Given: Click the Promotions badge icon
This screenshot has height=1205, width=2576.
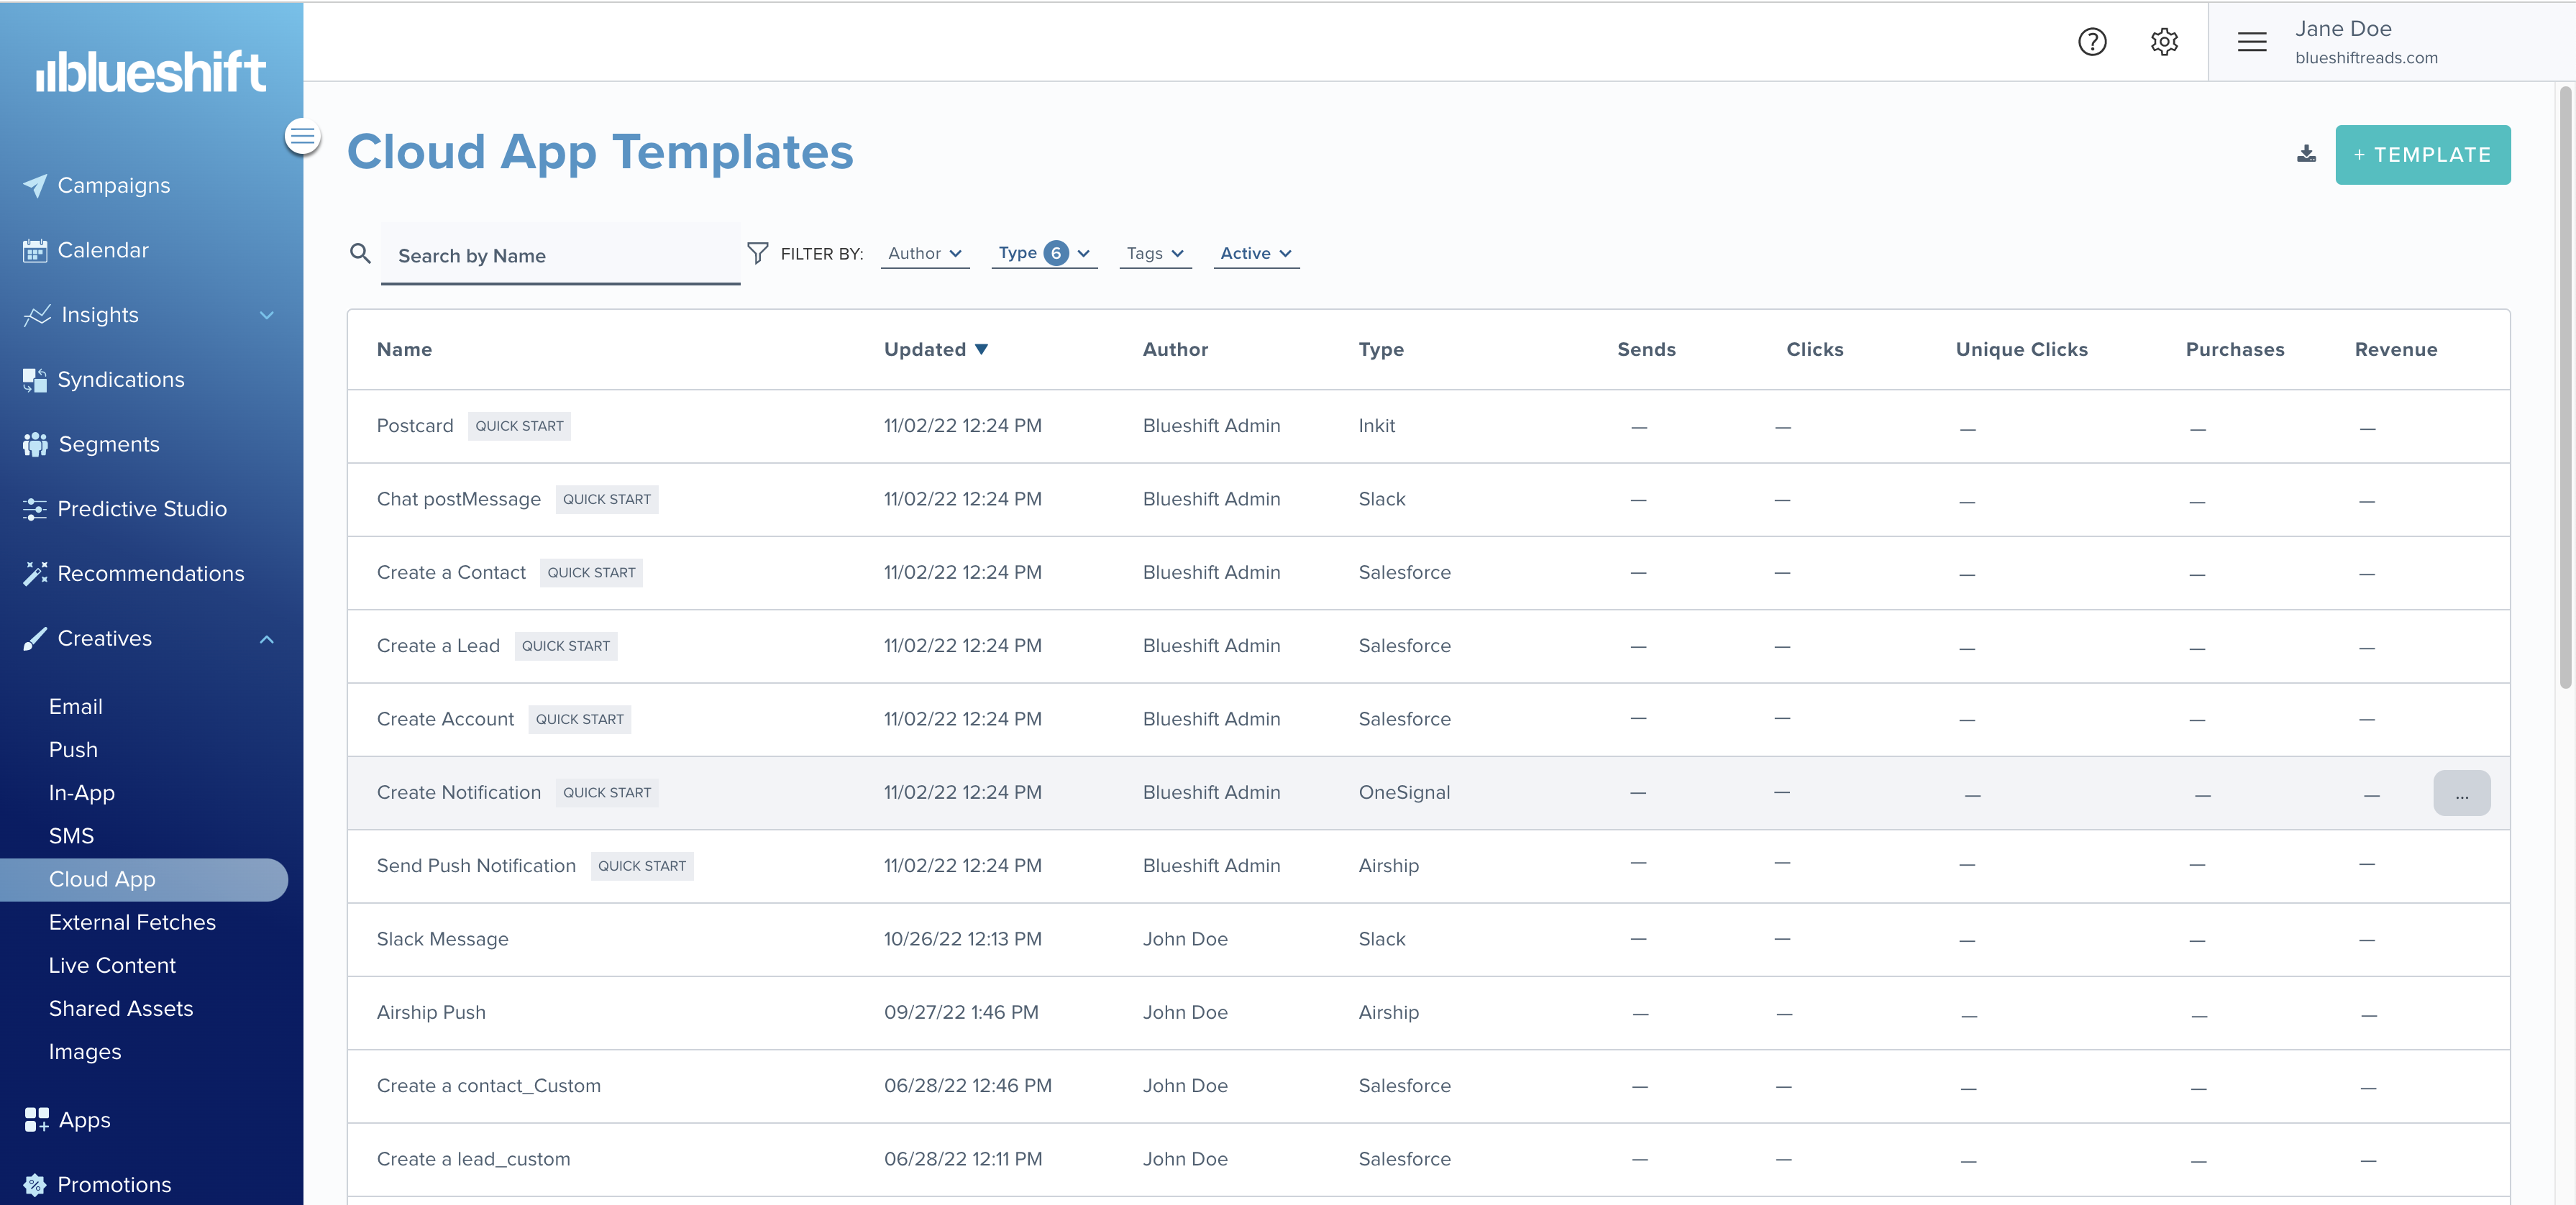Looking at the screenshot, I should (x=35, y=1185).
